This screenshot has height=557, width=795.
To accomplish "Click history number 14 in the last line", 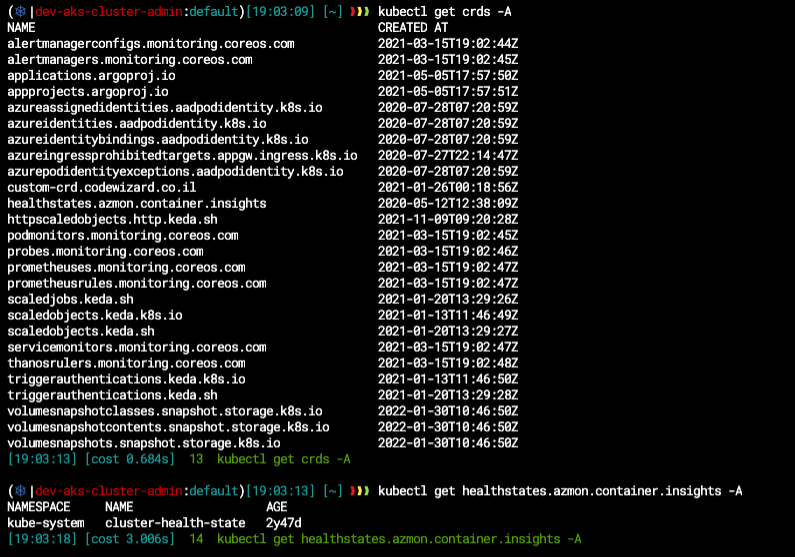I will point(196,539).
